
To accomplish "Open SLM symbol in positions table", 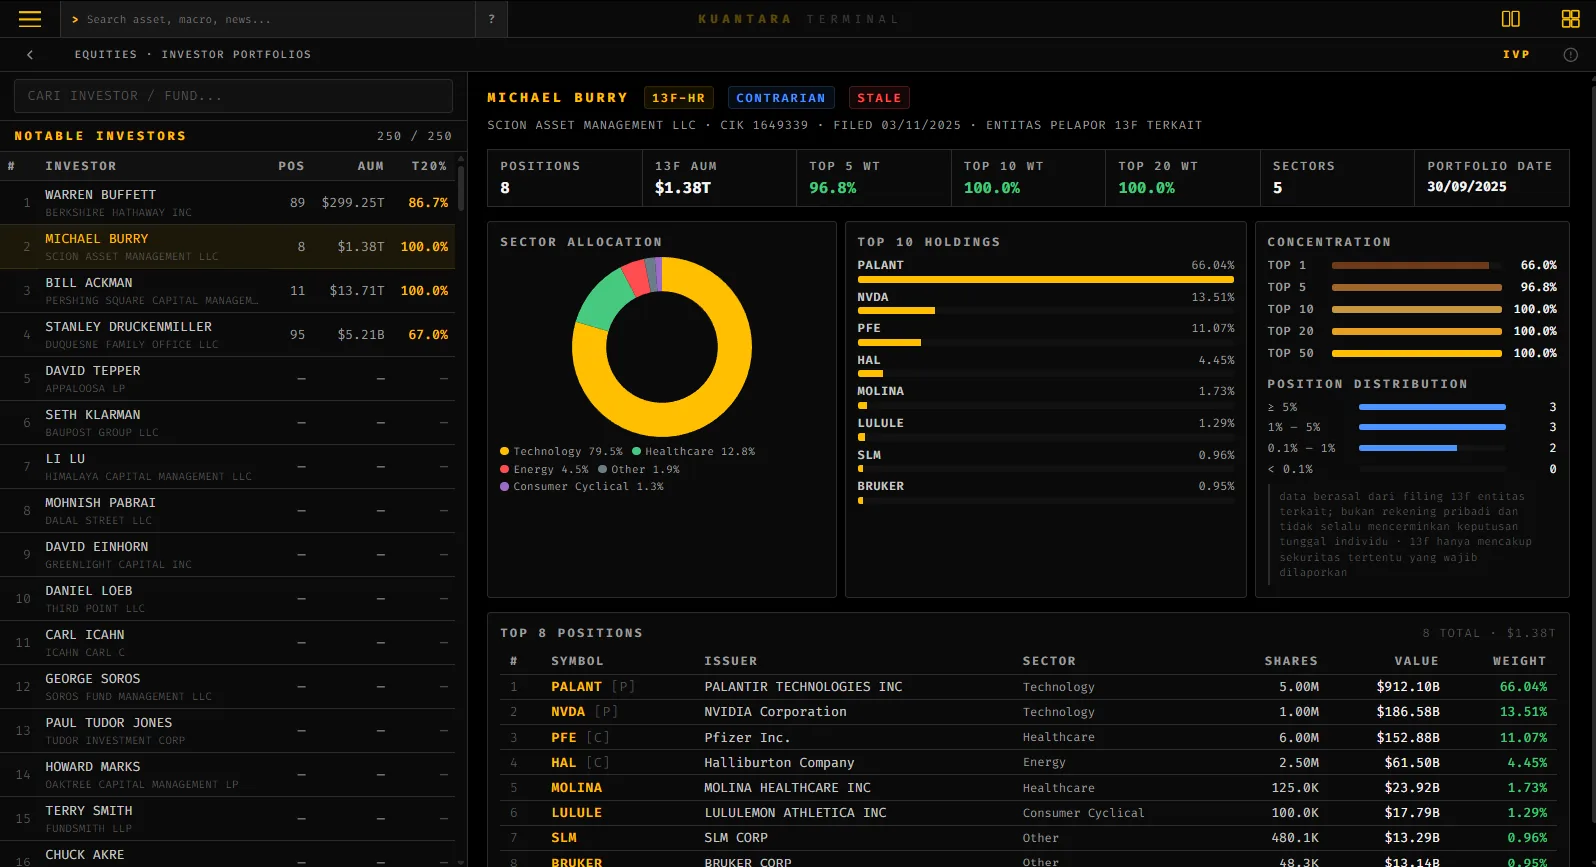I will pos(564,838).
